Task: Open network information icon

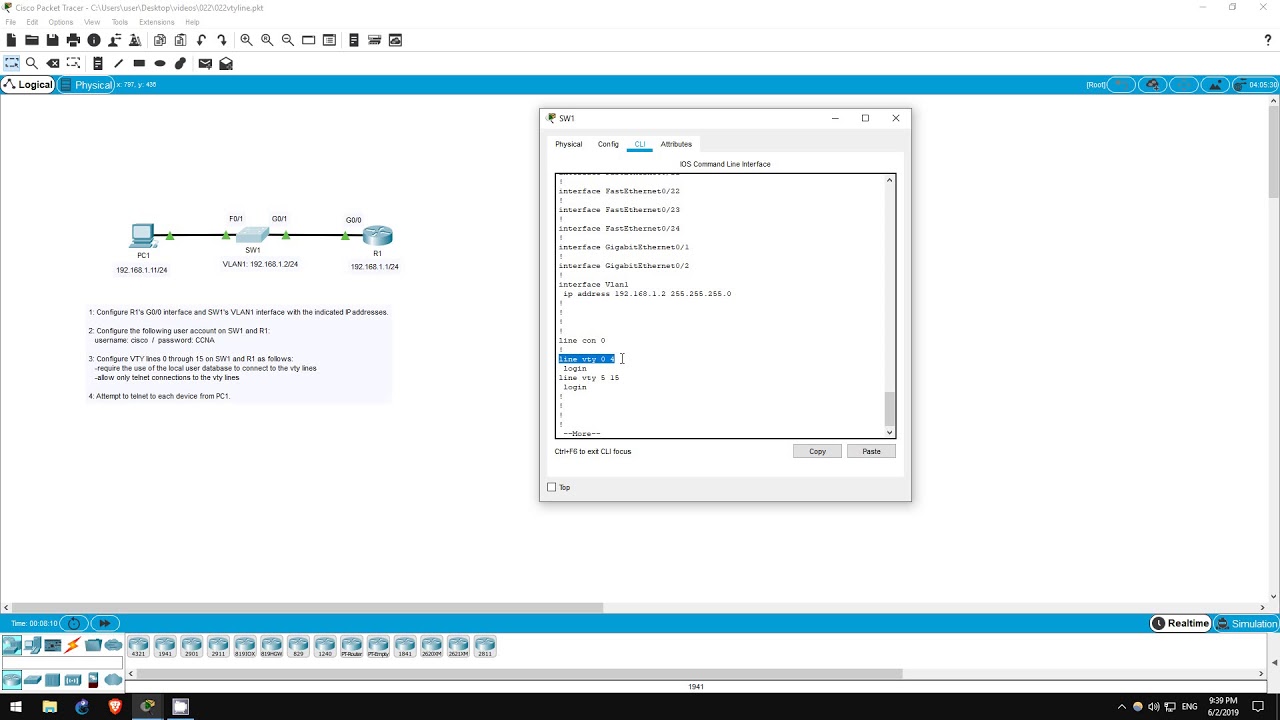Action: pos(94,40)
